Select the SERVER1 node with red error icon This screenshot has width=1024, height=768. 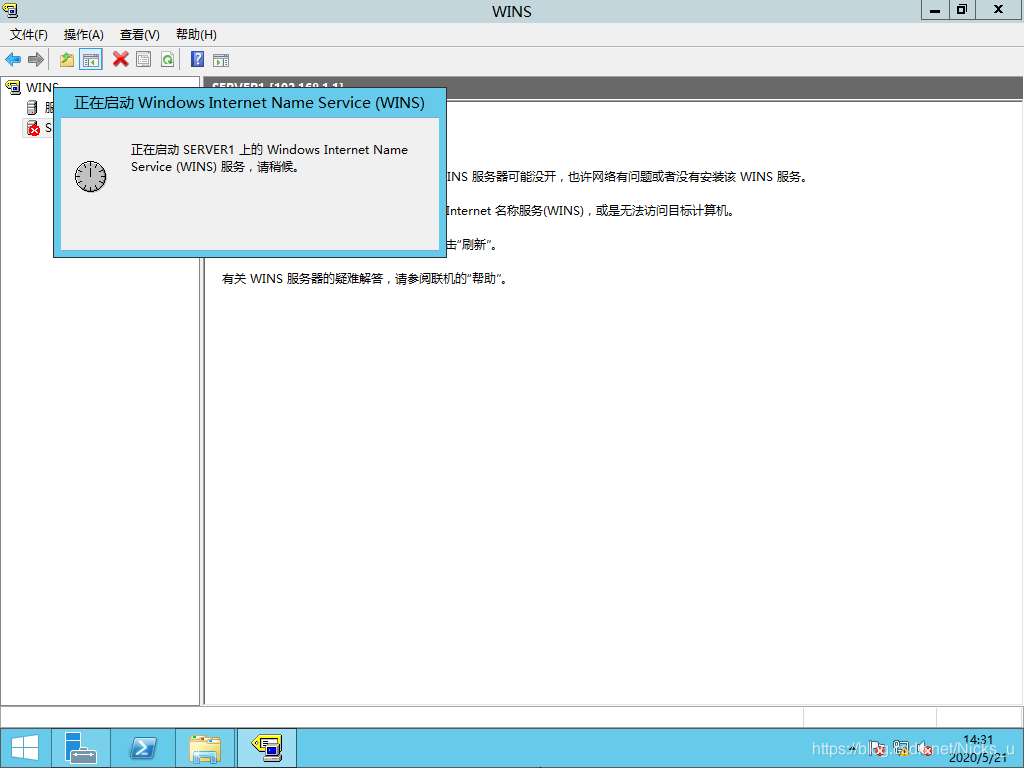tap(37, 127)
